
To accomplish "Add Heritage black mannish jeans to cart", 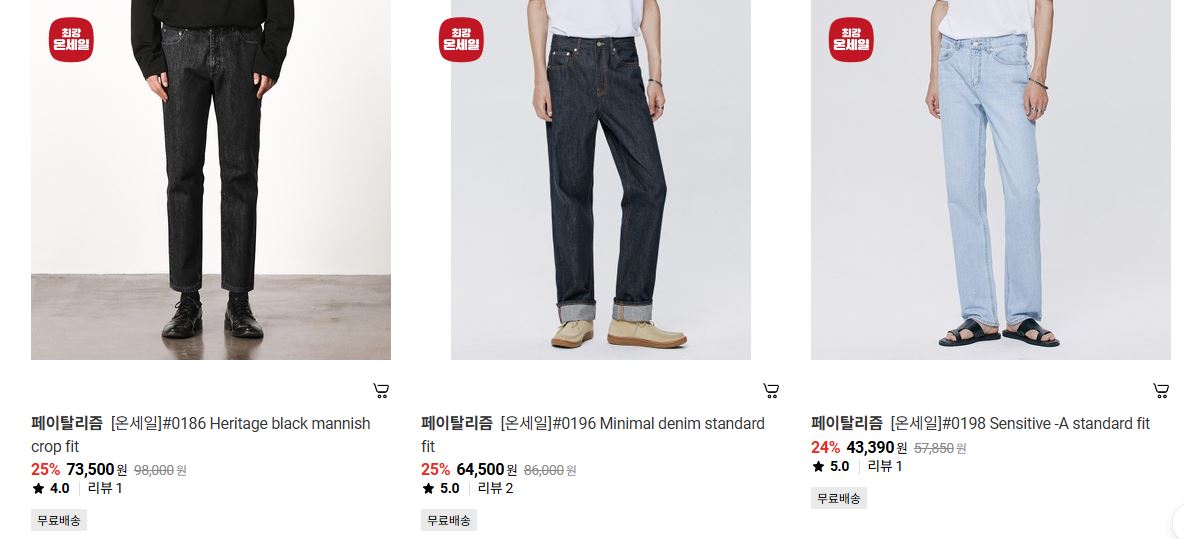I will [x=381, y=391].
